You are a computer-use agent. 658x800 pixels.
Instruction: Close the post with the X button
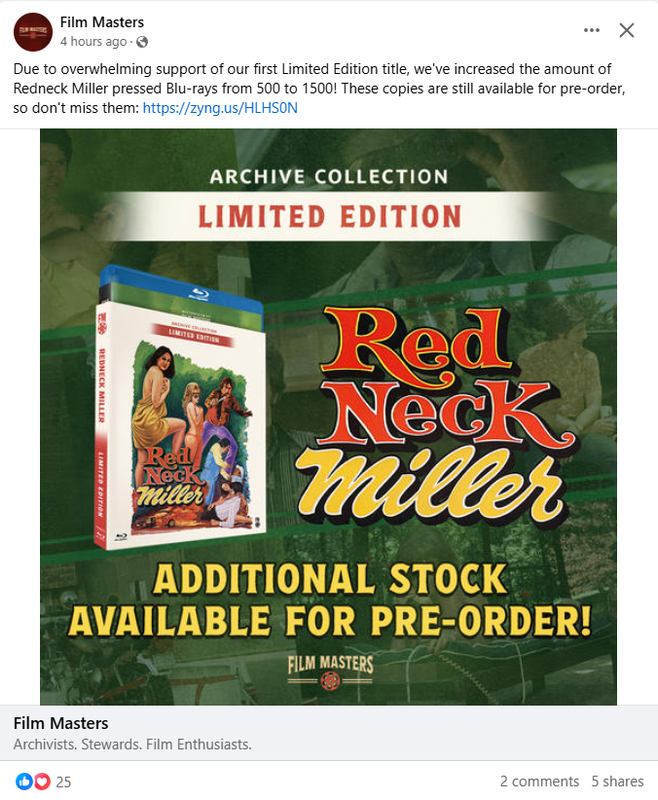coord(626,30)
